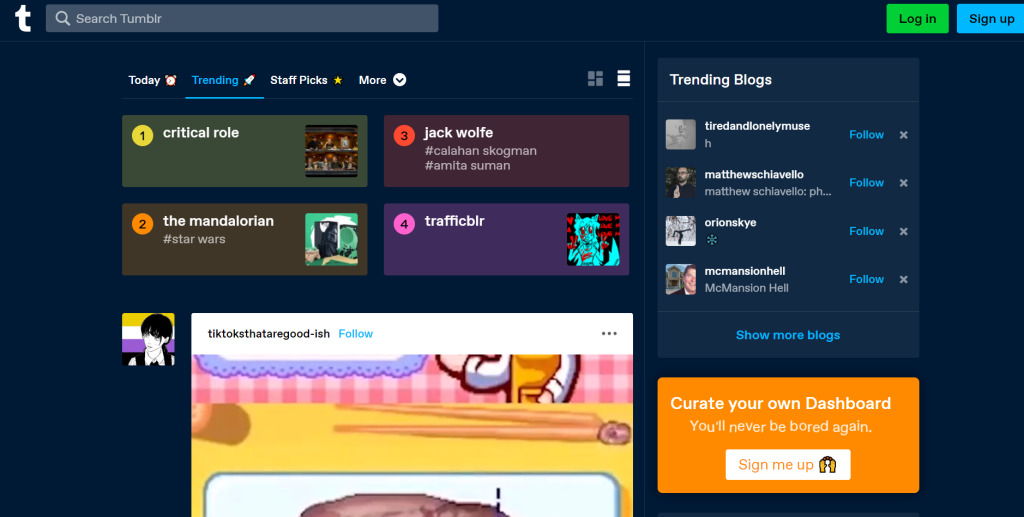Open mcmansionhell blog avatar
Viewport: 1024px width, 517px height.
point(680,279)
